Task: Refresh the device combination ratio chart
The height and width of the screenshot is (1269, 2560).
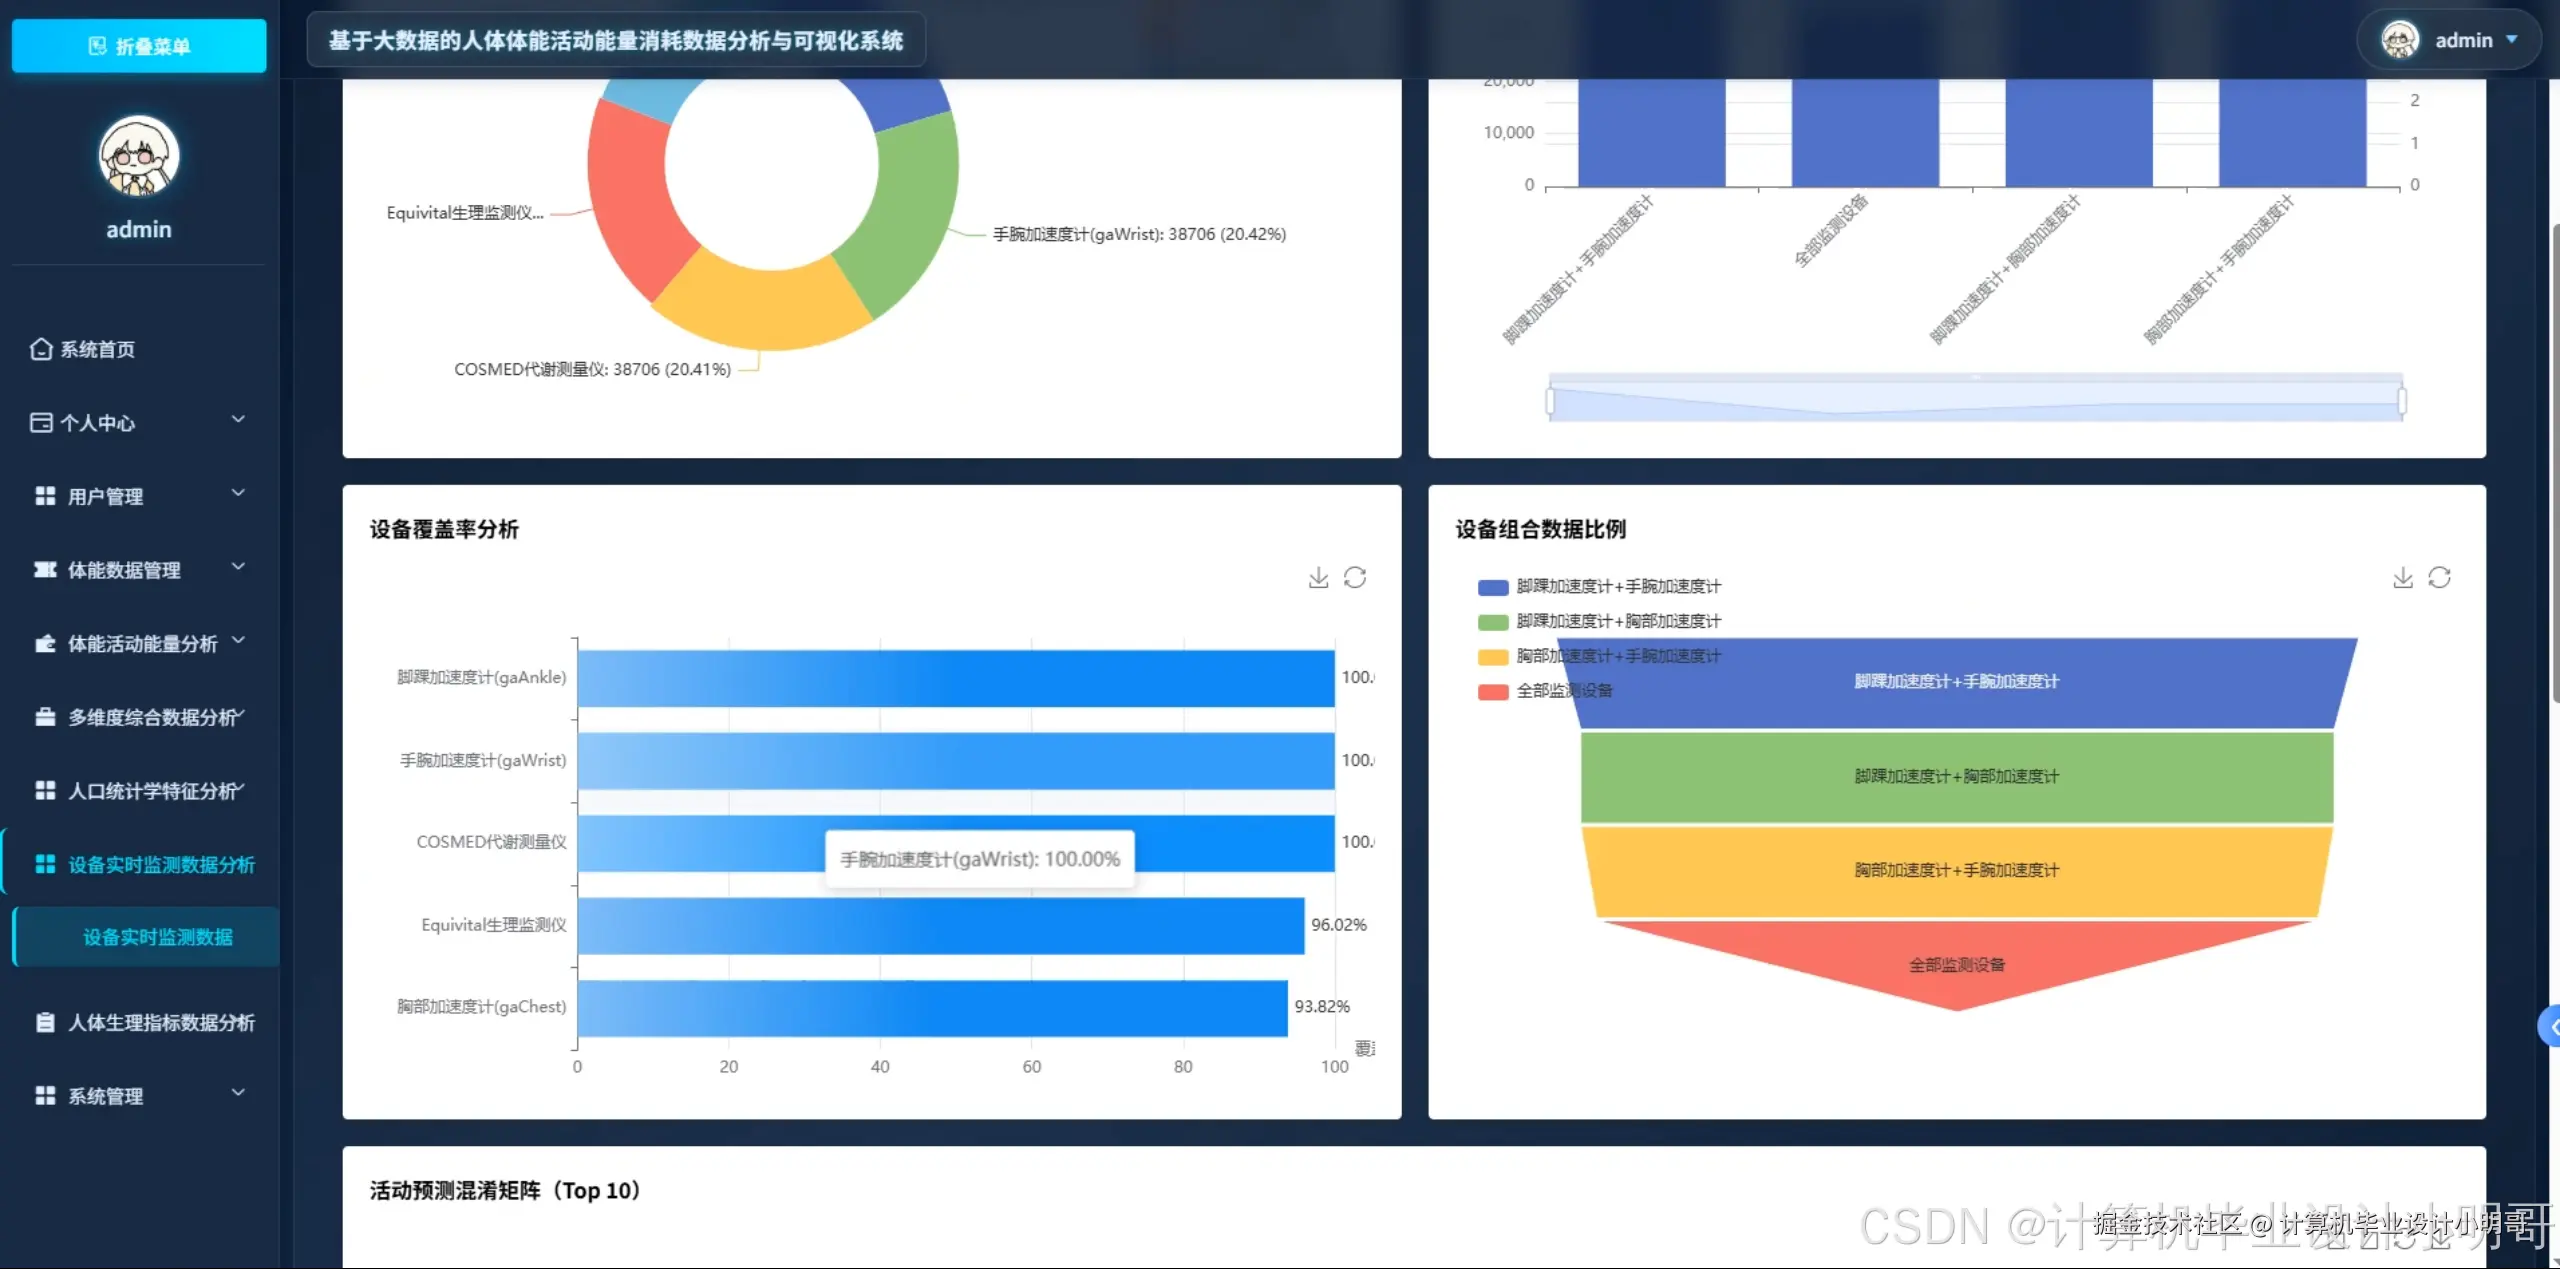Action: [x=2439, y=578]
